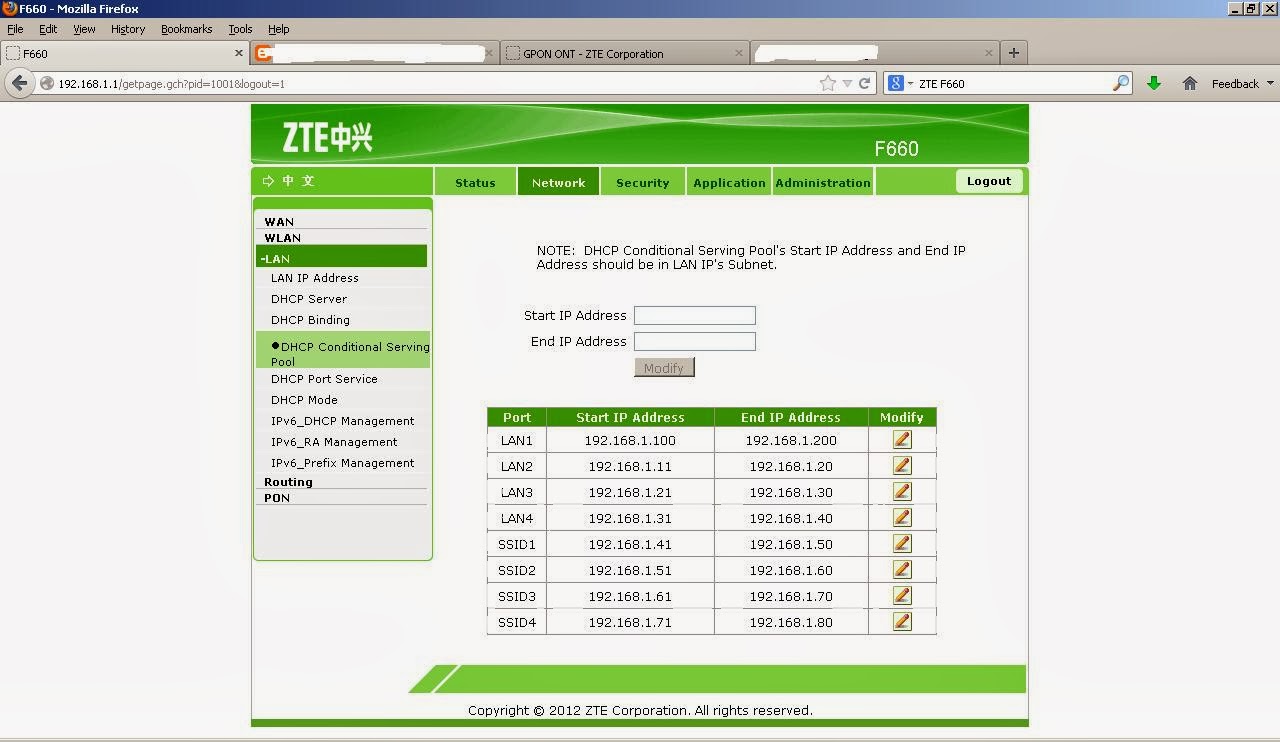Image resolution: width=1280 pixels, height=742 pixels.
Task: Click the Logout button
Action: [x=989, y=181]
